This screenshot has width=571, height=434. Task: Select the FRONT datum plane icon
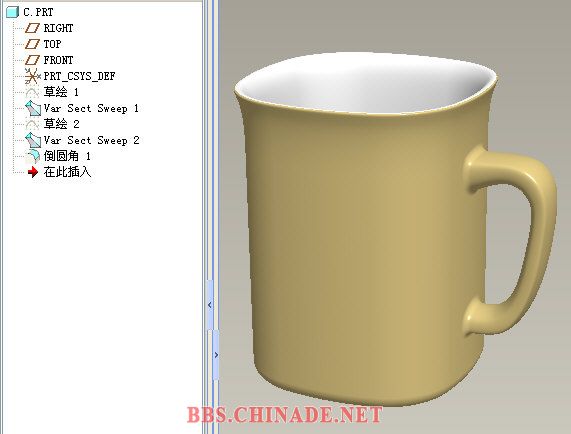click(32, 60)
